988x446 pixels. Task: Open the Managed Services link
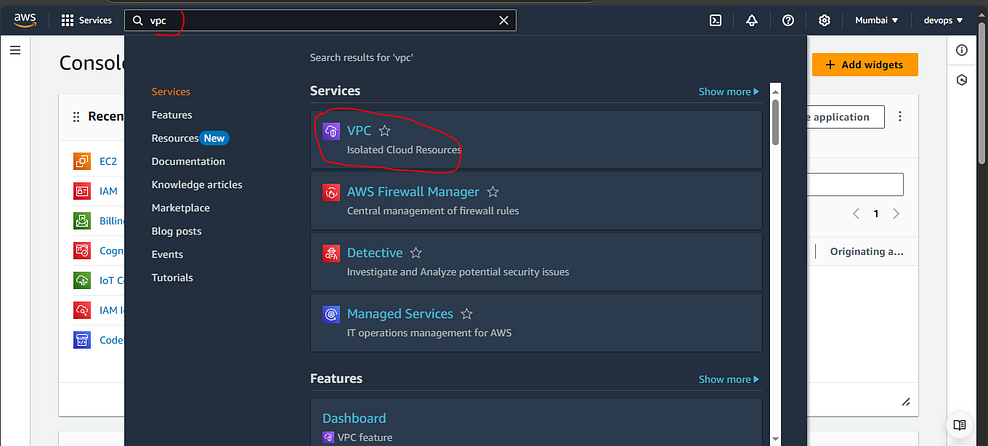pos(400,314)
